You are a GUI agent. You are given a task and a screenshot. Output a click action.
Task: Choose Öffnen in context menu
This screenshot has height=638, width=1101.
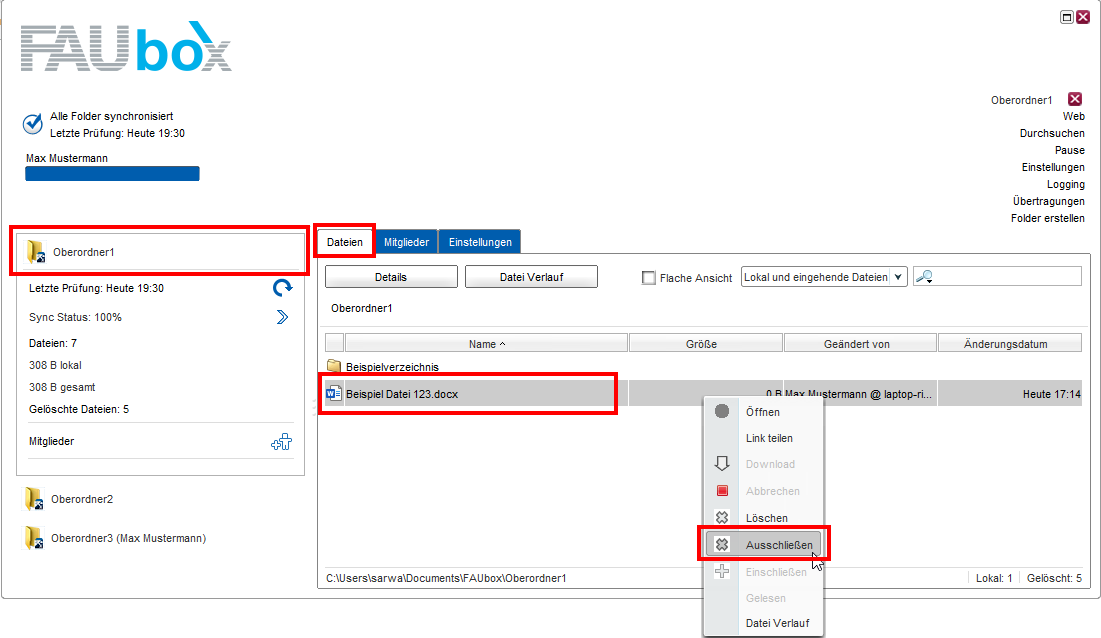coord(763,412)
